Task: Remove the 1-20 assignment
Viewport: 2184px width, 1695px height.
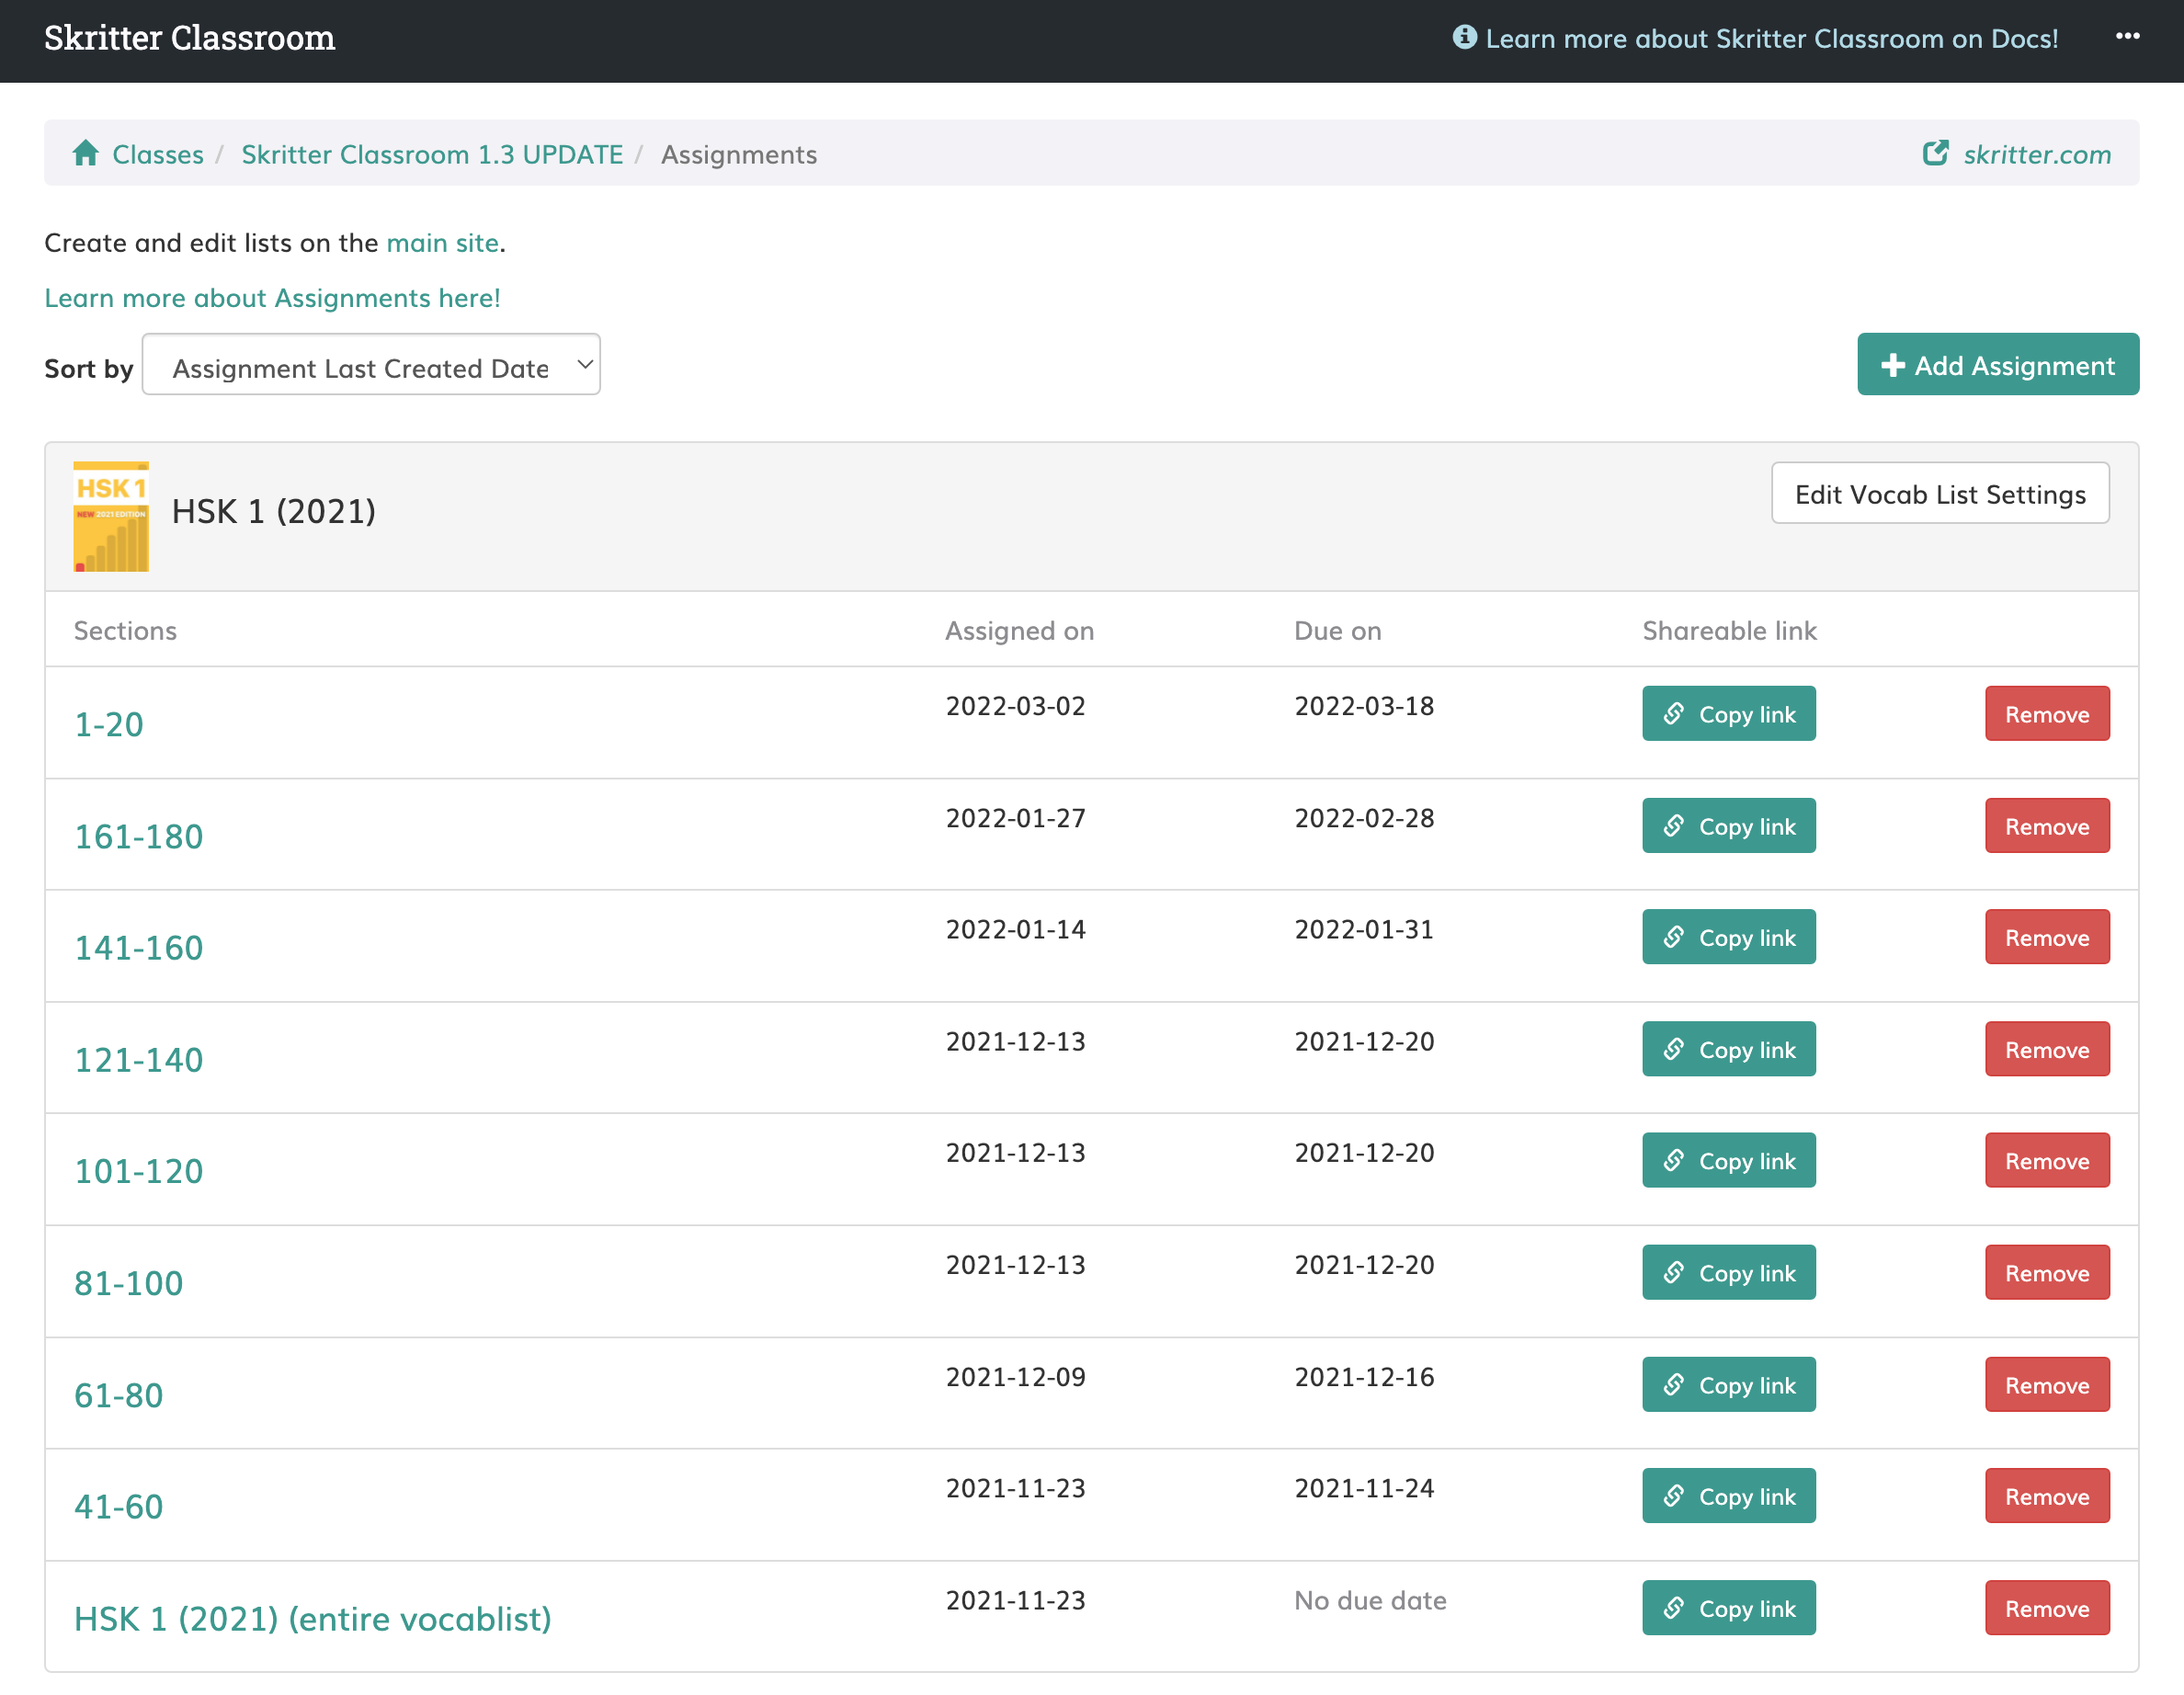Action: point(2047,713)
